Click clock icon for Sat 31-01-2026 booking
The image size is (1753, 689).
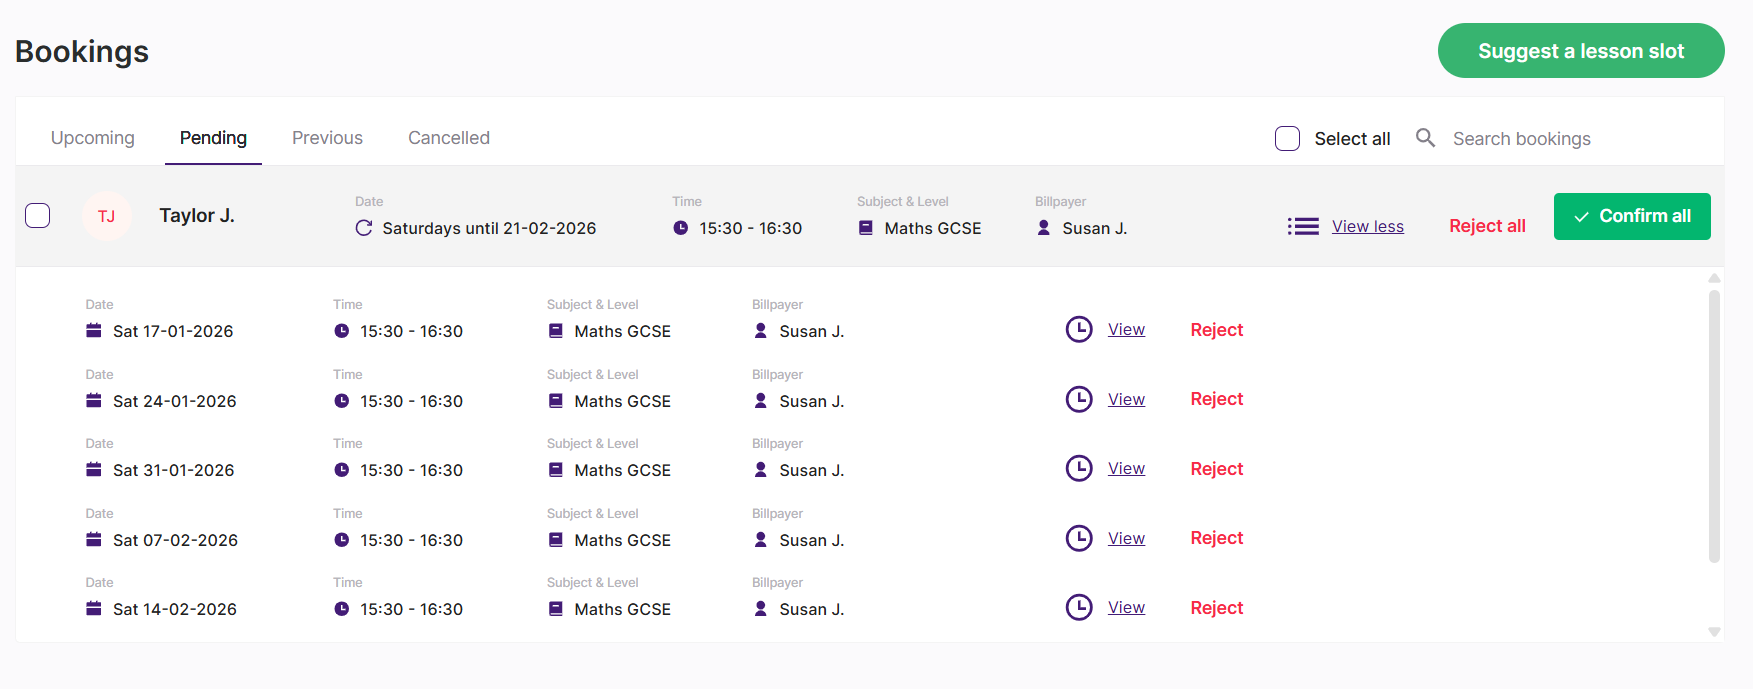1079,468
